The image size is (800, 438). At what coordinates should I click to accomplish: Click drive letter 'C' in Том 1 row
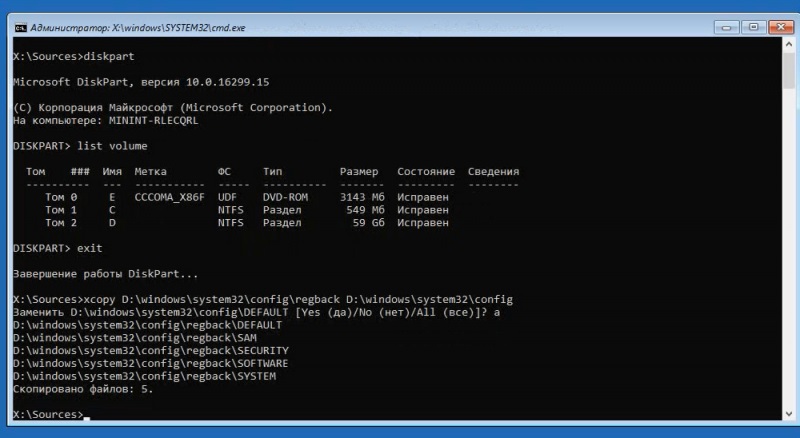[x=112, y=210]
